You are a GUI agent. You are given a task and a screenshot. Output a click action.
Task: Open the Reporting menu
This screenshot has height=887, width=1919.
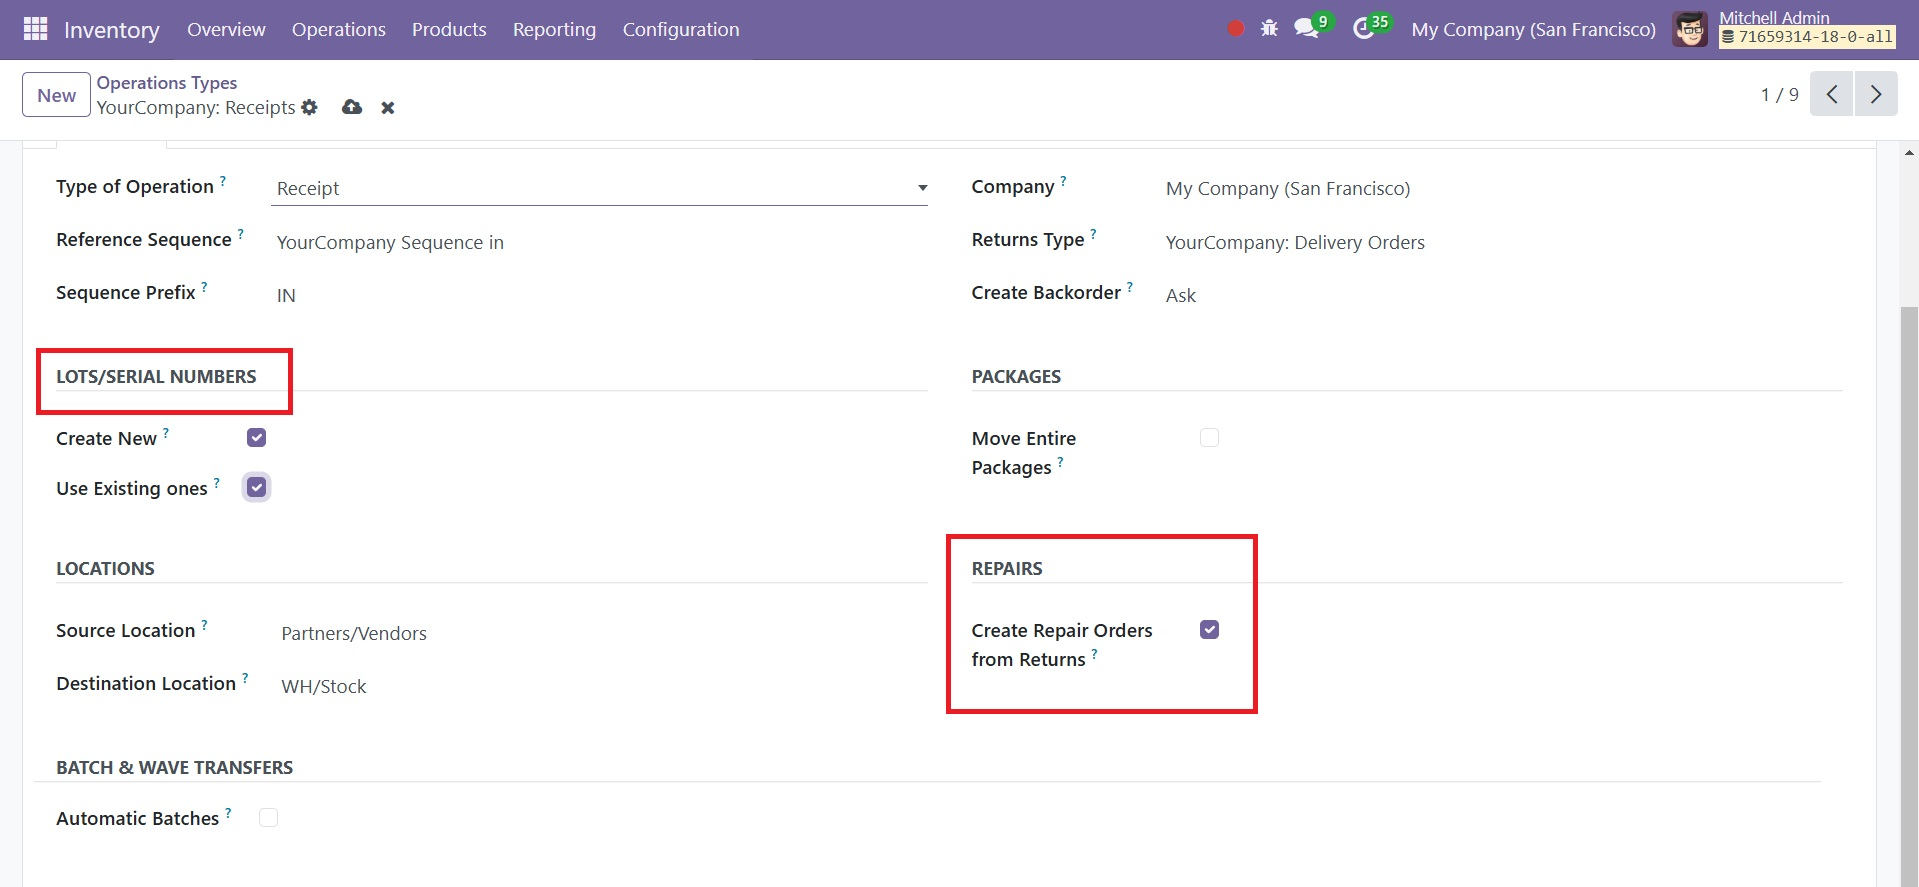[x=554, y=29]
